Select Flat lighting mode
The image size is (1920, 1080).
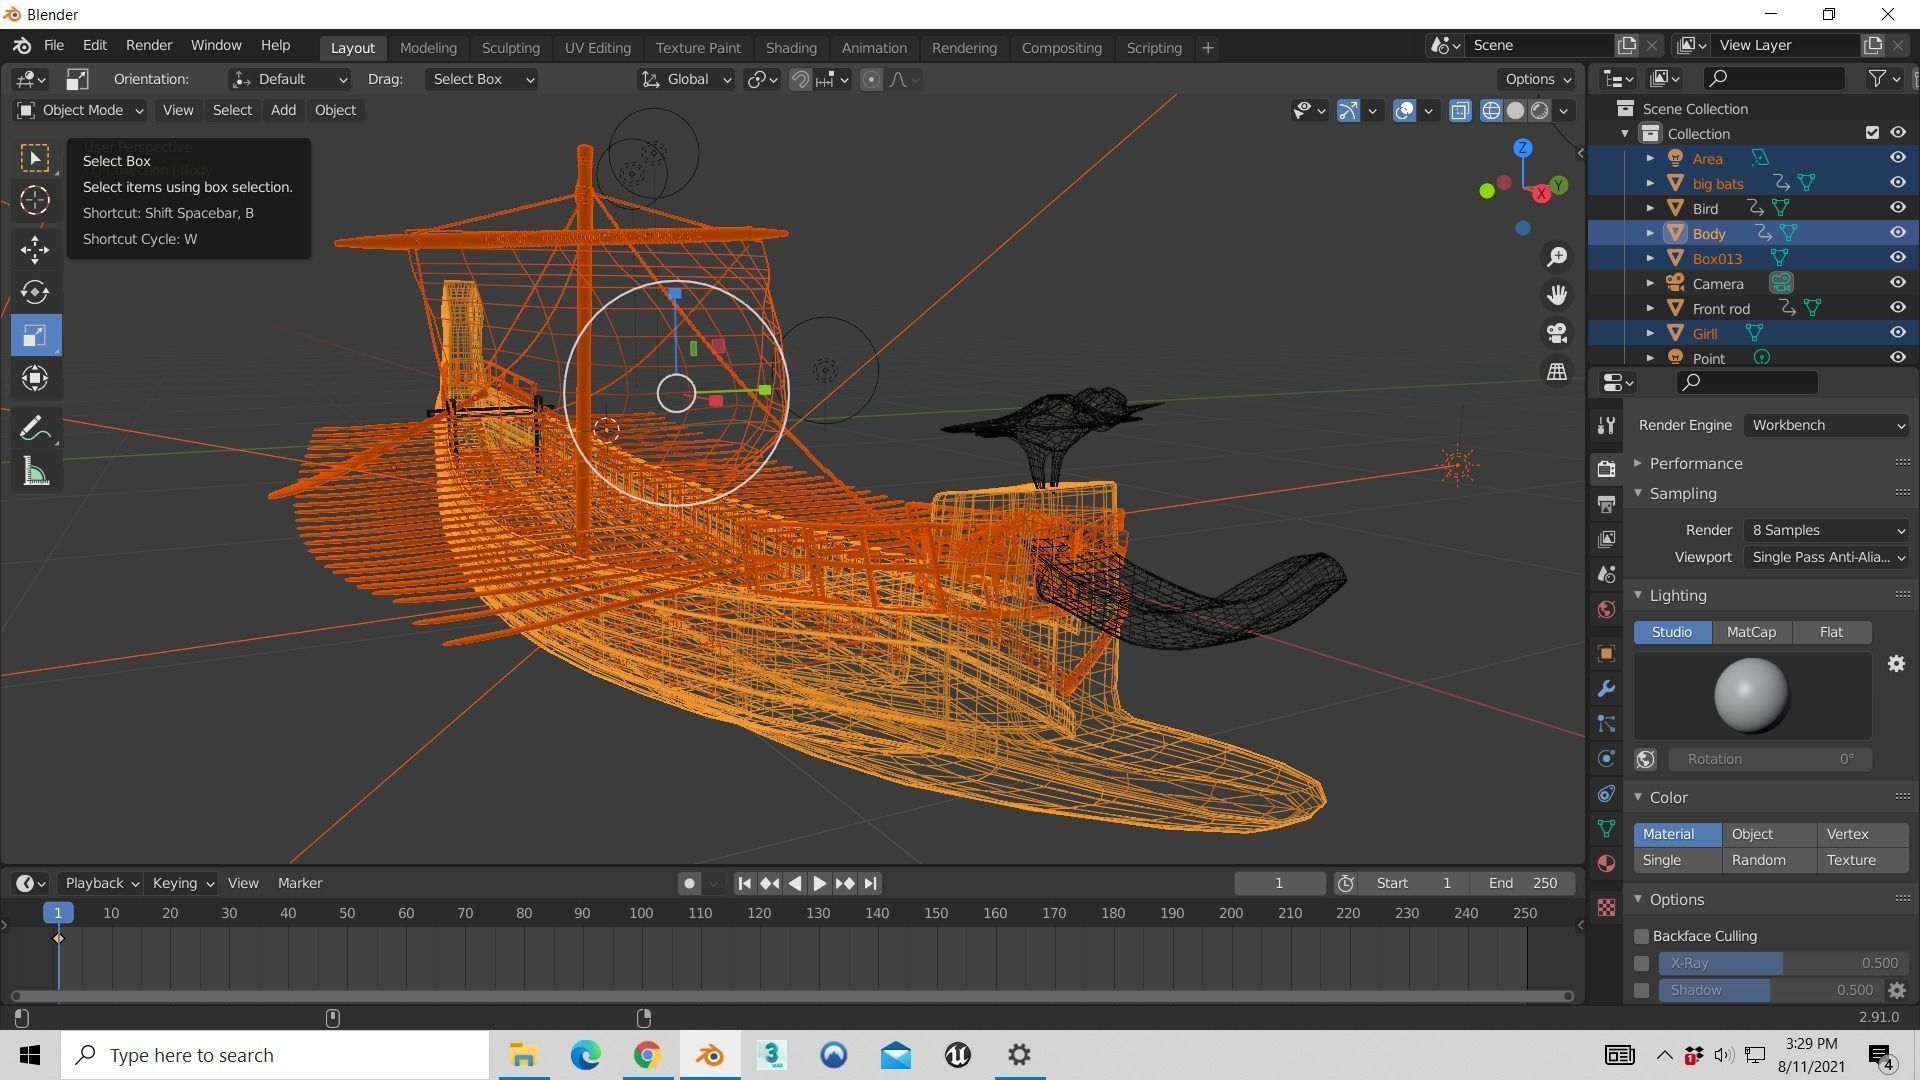(x=1831, y=633)
